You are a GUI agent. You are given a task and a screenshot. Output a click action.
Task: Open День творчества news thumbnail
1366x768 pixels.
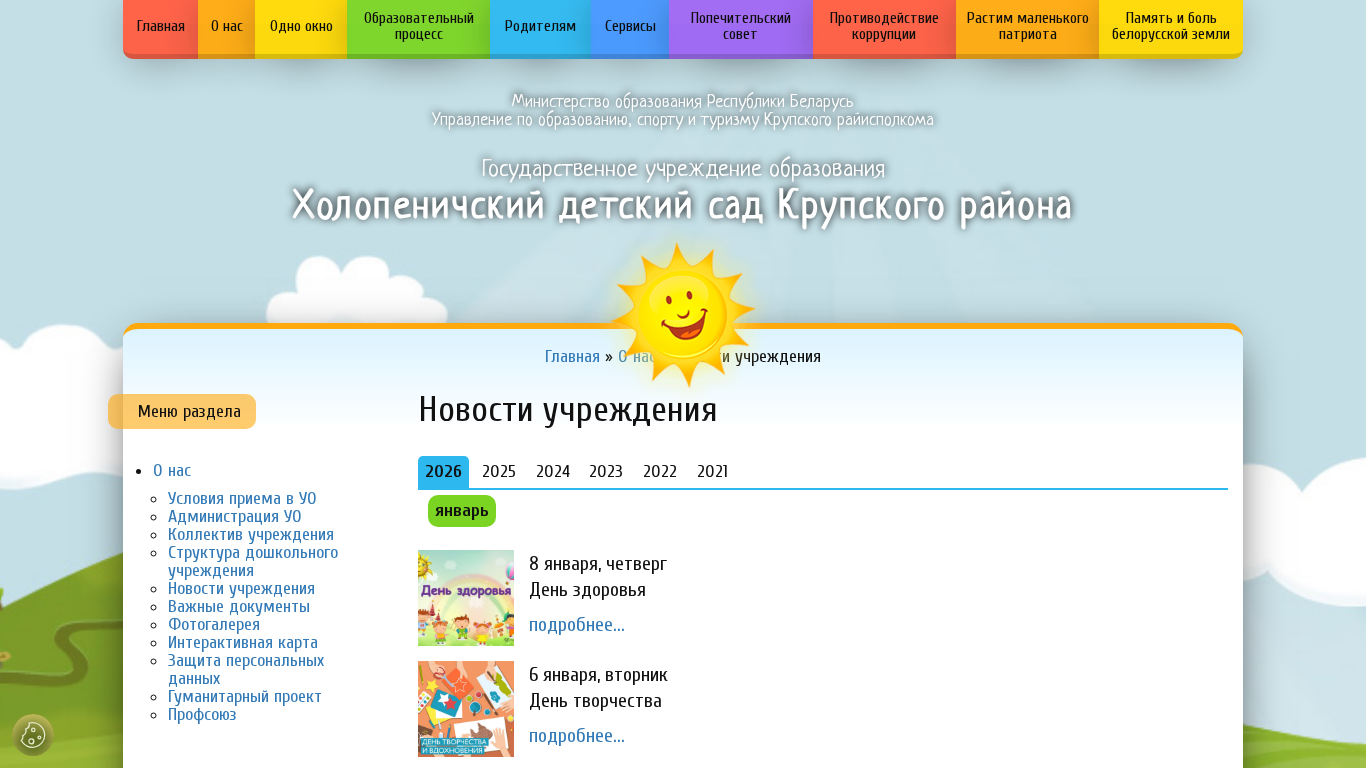466,709
